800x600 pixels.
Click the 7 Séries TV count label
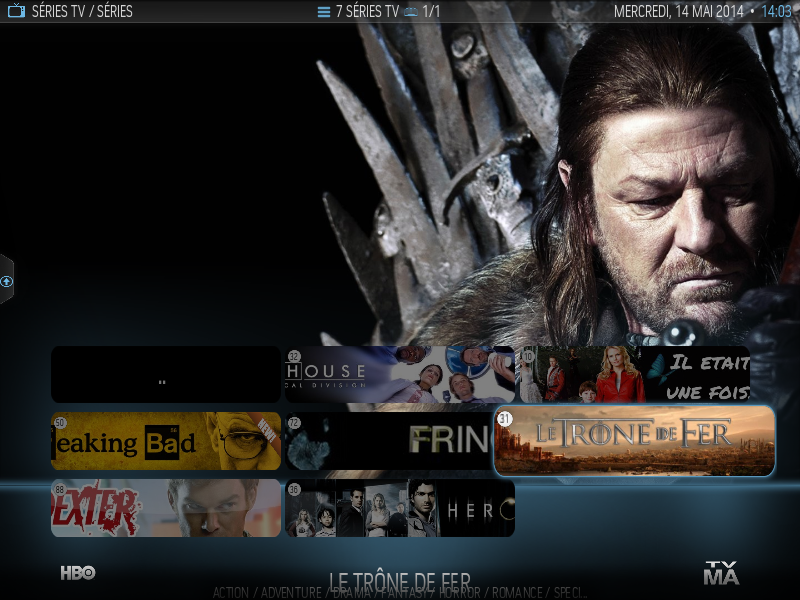pos(367,11)
